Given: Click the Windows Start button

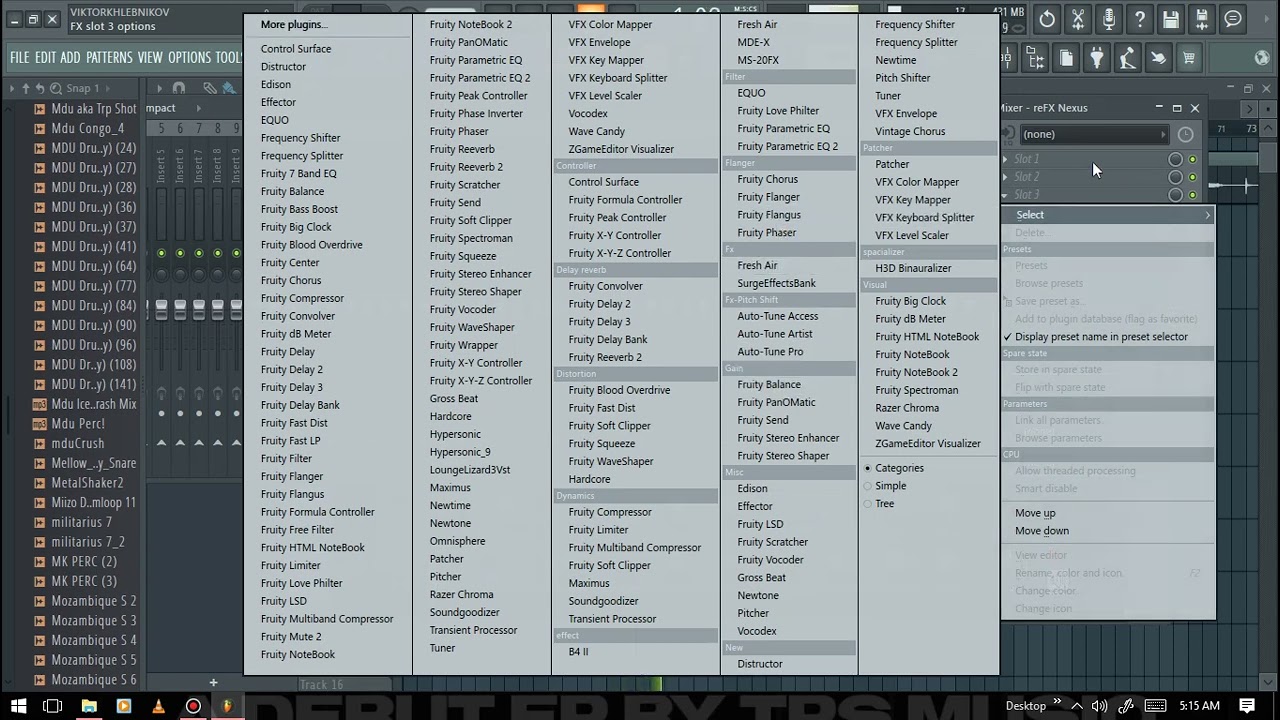Looking at the screenshot, I should (18, 706).
